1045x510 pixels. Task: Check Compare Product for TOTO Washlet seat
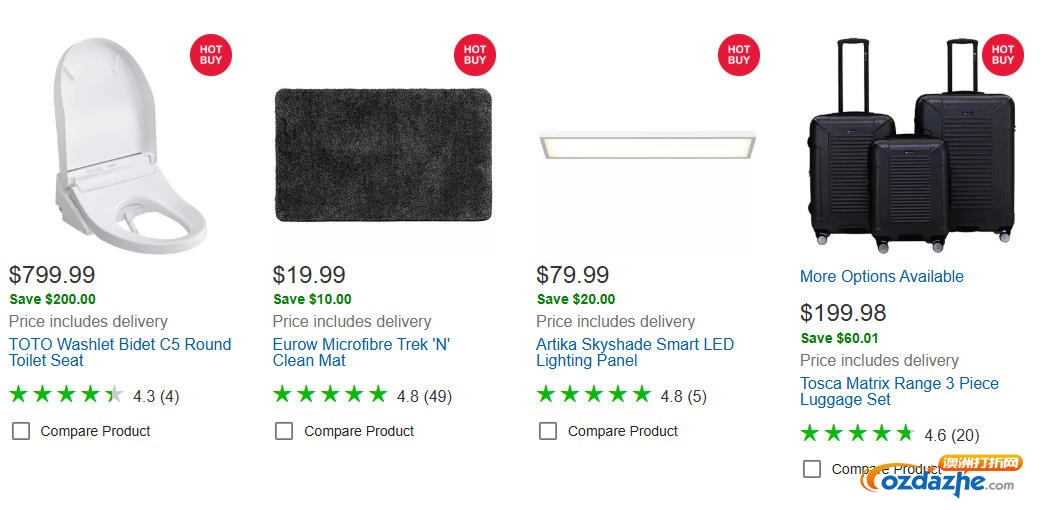pyautogui.click(x=21, y=431)
